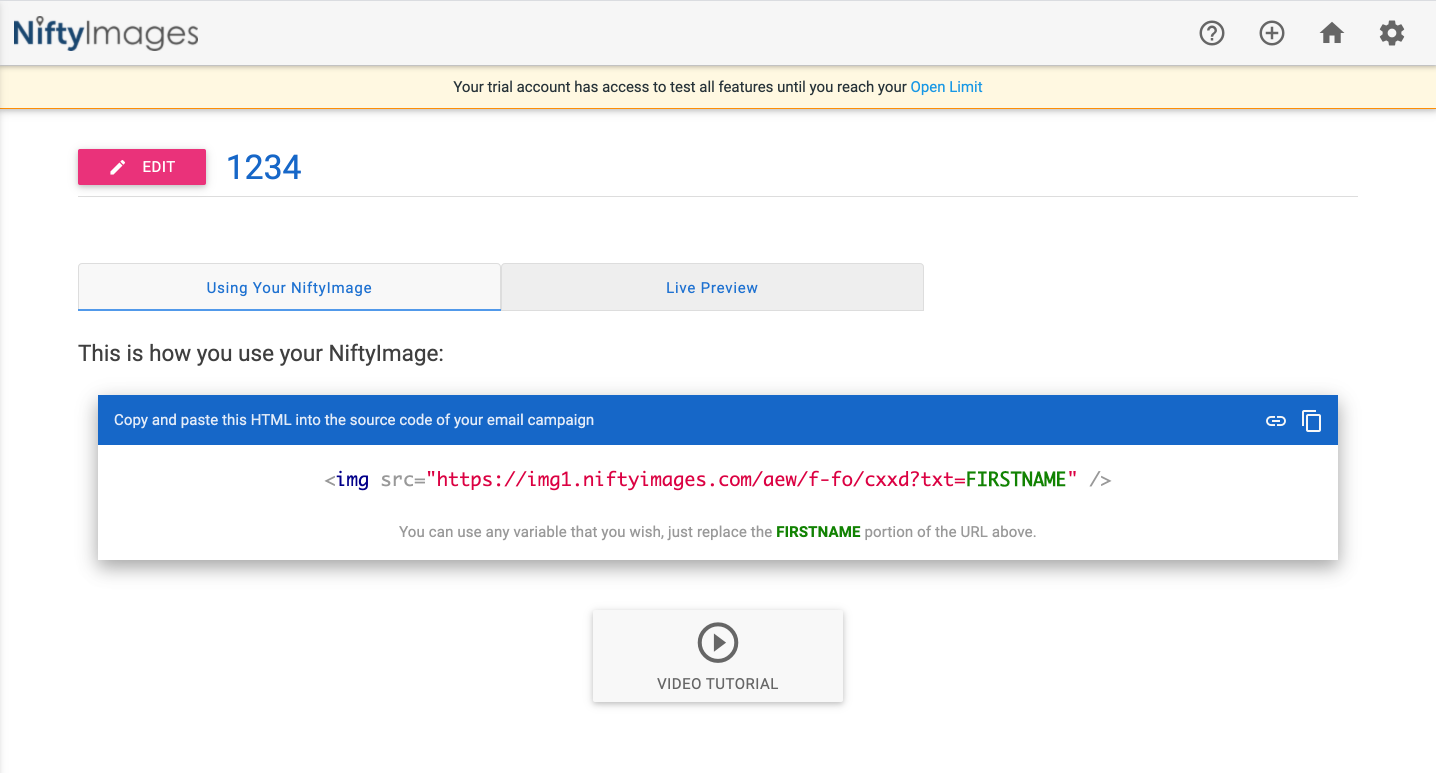Click the image title 1234
The image size is (1436, 773).
264,167
